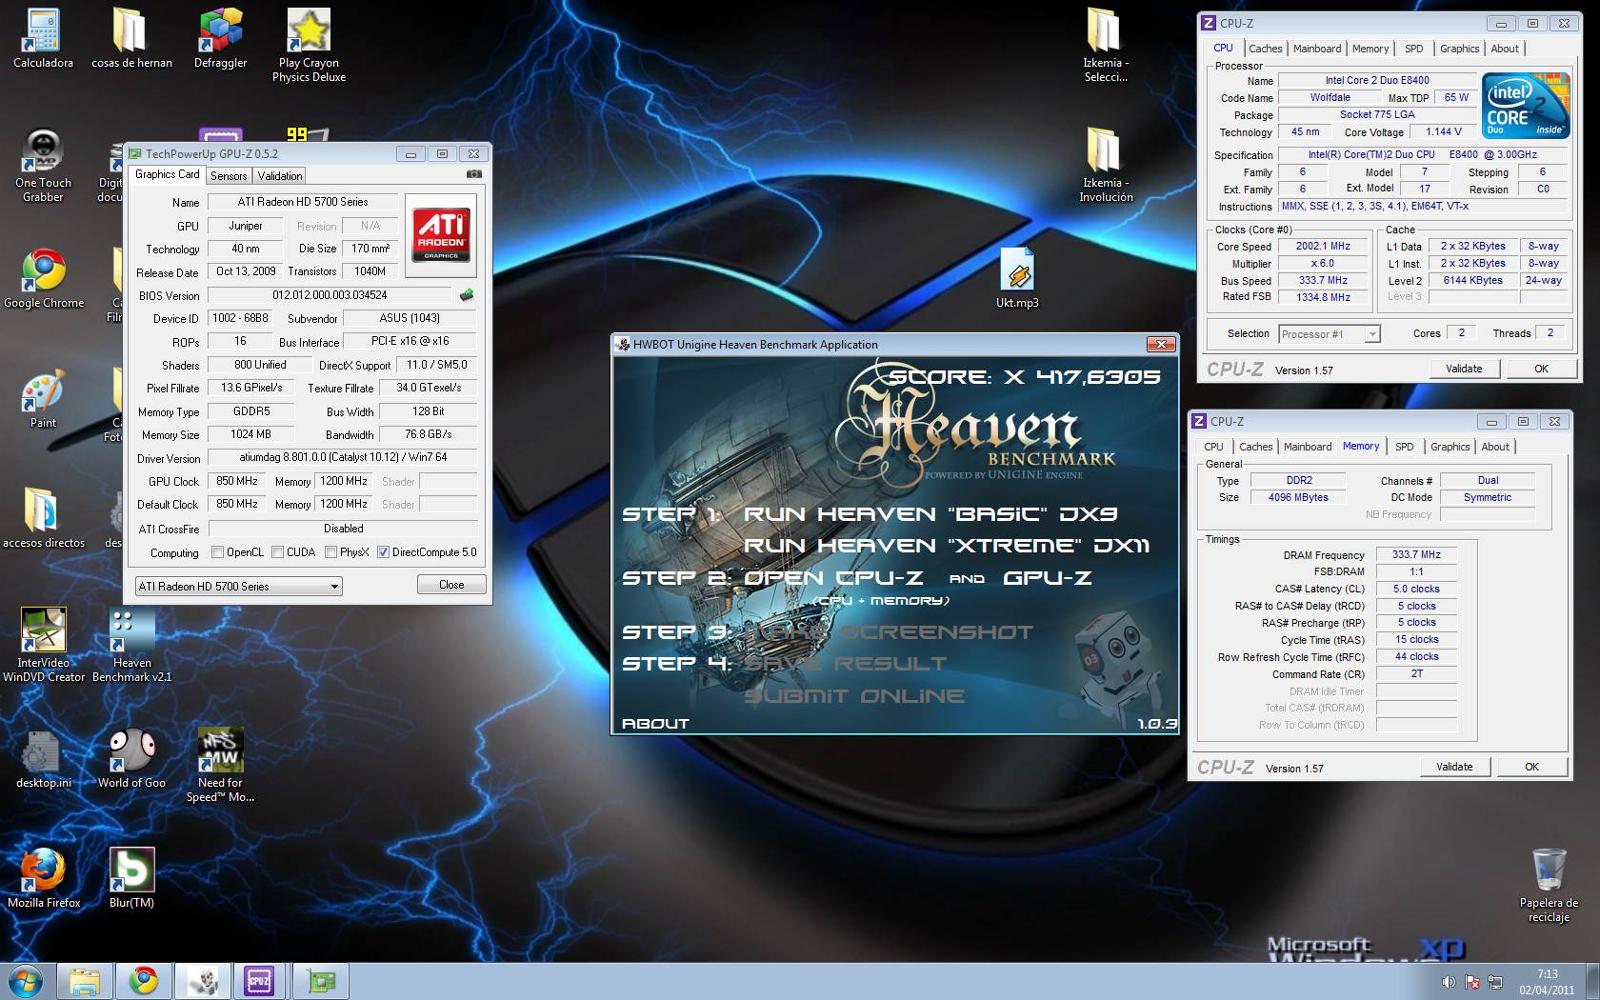This screenshot has height=1000, width=1600.
Task: Click the Intel Core 2 logo in CPU-Z
Action: tap(1526, 105)
